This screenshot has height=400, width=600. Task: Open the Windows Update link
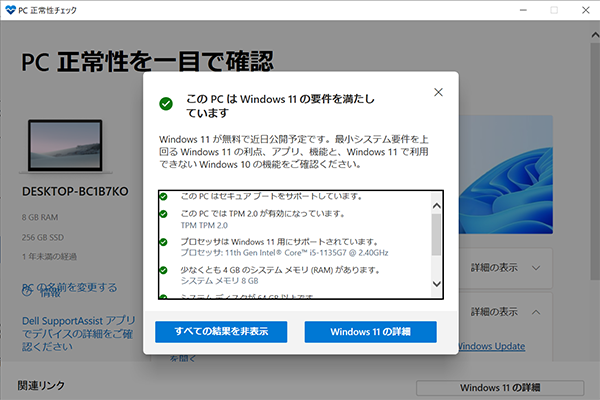(x=492, y=346)
